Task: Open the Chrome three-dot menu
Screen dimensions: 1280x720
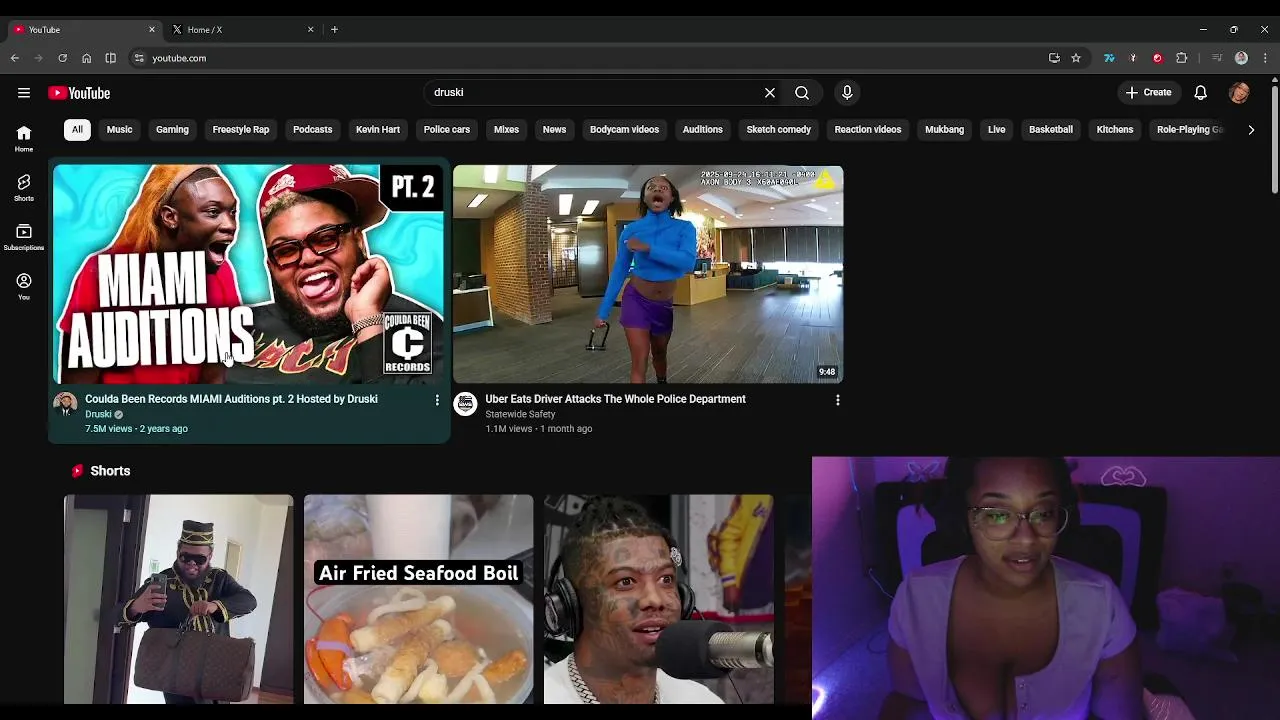Action: [x=1265, y=58]
